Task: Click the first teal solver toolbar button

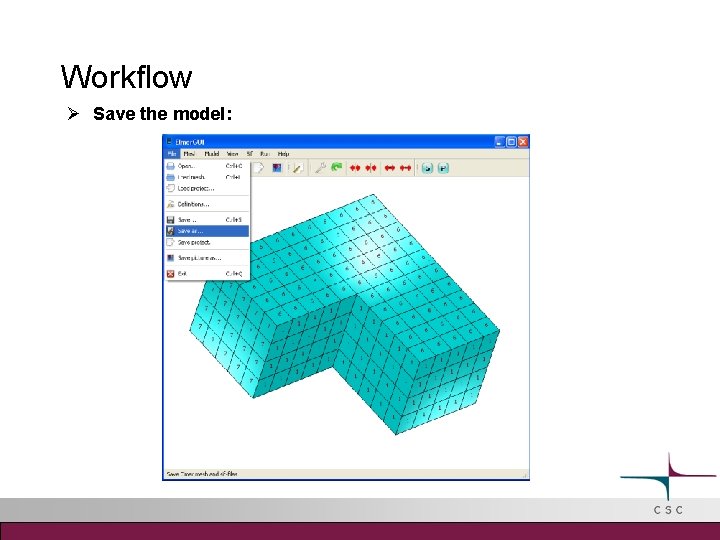Action: point(428,168)
